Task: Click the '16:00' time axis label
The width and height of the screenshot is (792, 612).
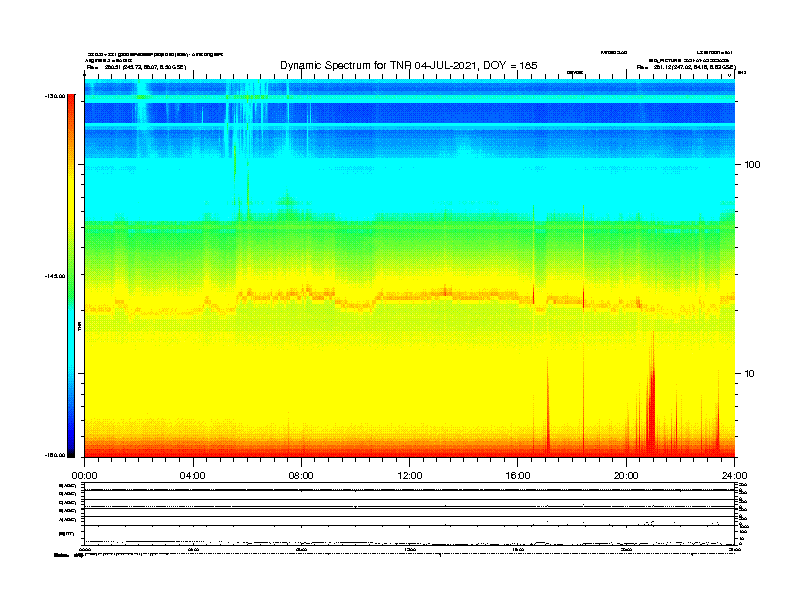Action: click(x=518, y=476)
